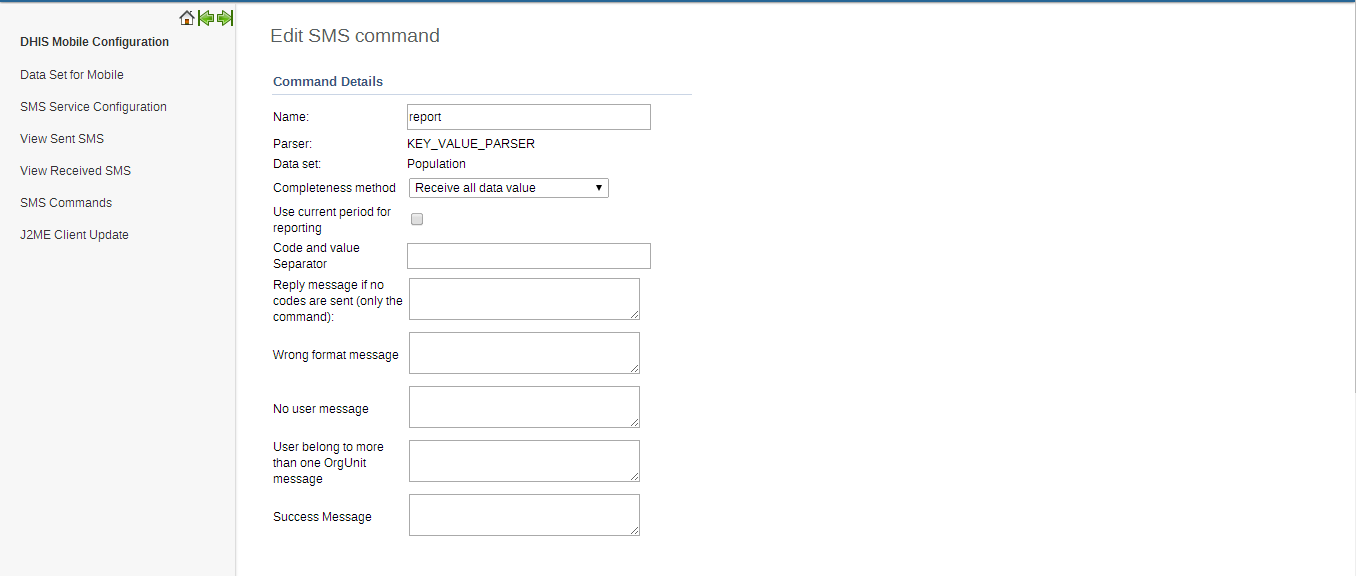Screen dimensions: 1356x576
Task: Click the green right arrow expand-menu icon
Action: pyautogui.click(x=225, y=18)
